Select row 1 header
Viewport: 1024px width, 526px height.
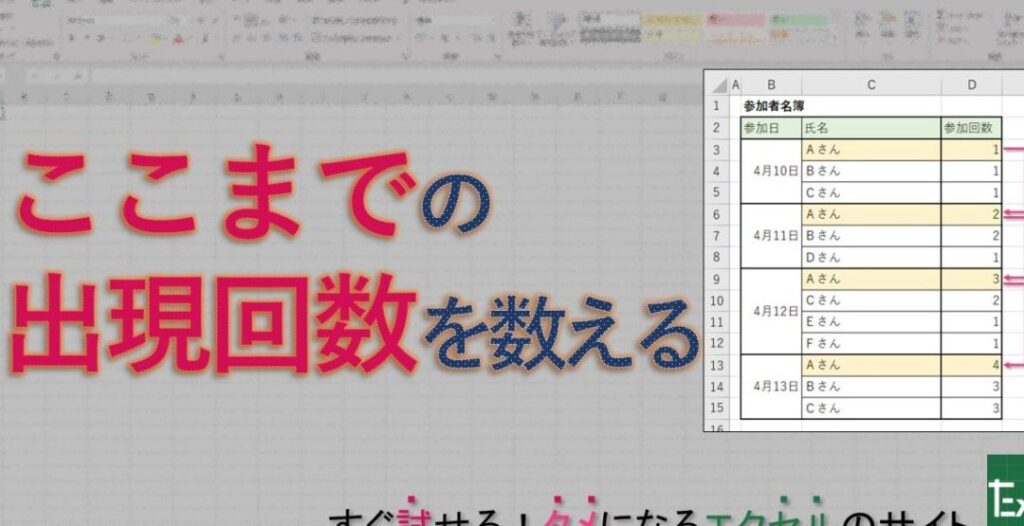pos(716,106)
